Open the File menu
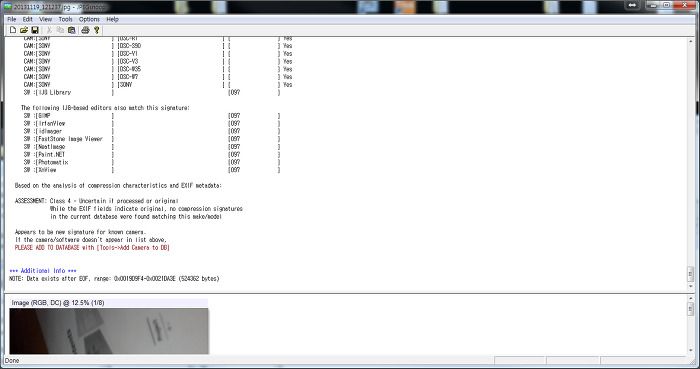Viewport: 700px width, 369px height. coord(12,19)
